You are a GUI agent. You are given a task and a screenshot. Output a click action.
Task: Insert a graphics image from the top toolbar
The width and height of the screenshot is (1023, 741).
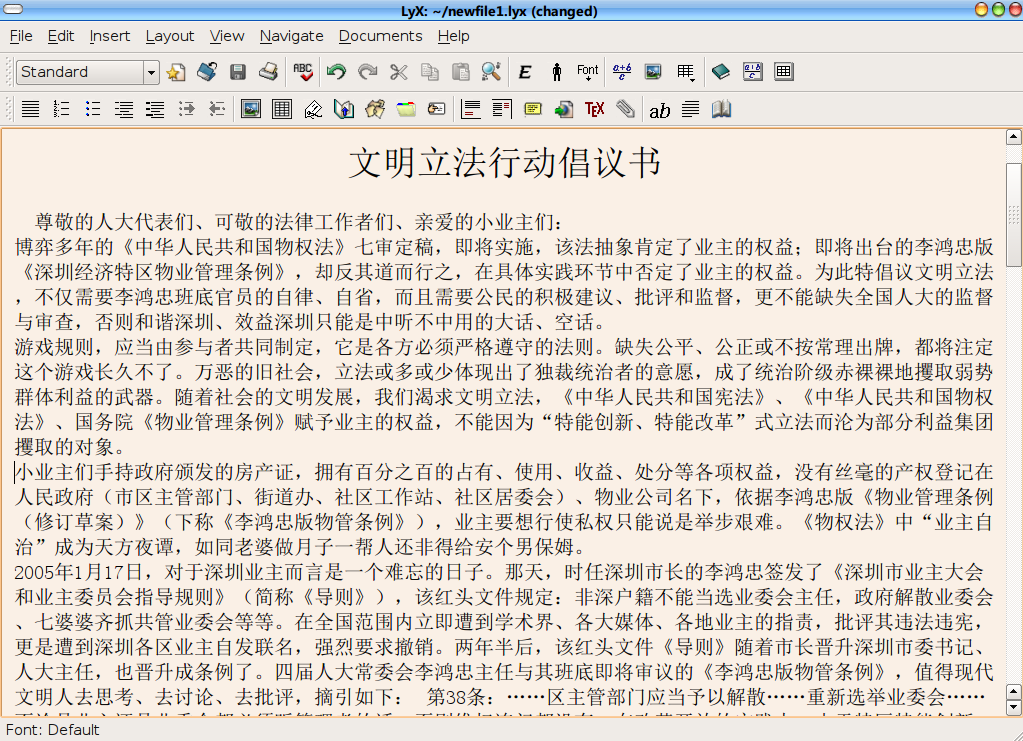point(653,72)
